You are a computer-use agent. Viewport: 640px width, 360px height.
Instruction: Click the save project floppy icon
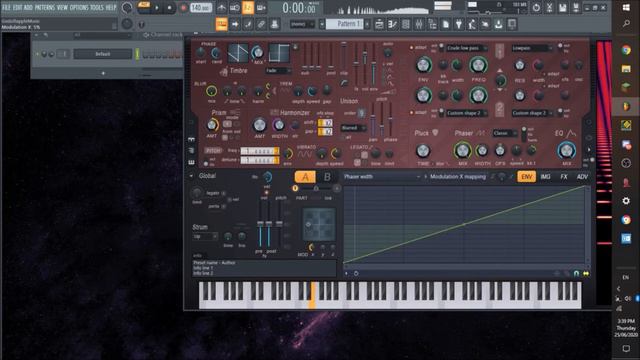click(562, 8)
